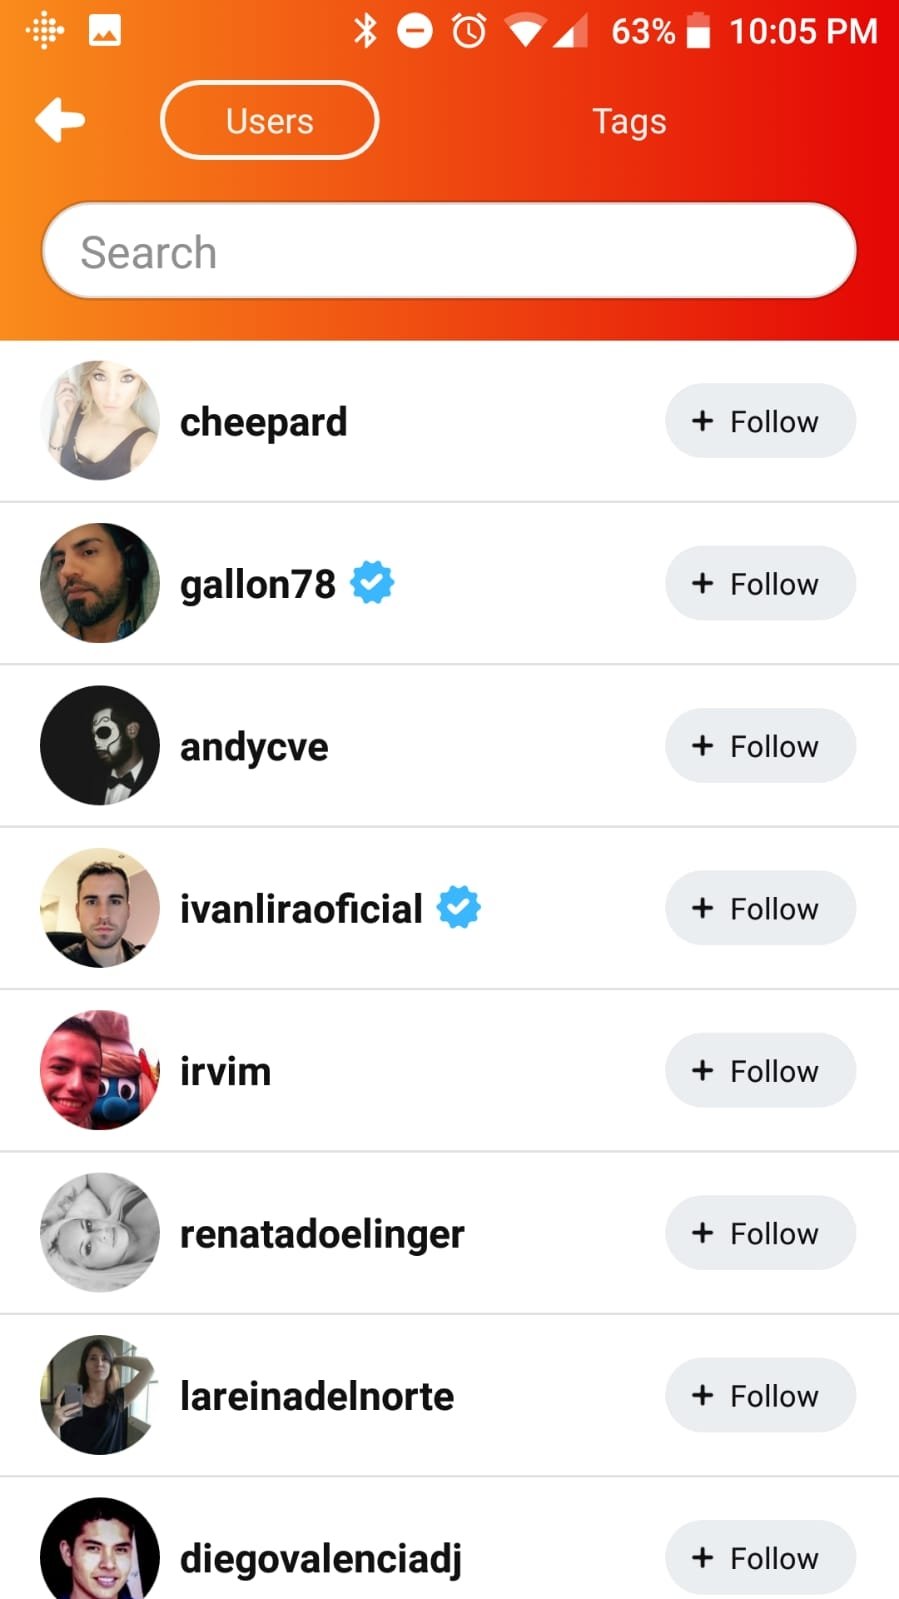Focus the Search input field
Viewport: 899px width, 1599px height.
click(x=449, y=251)
